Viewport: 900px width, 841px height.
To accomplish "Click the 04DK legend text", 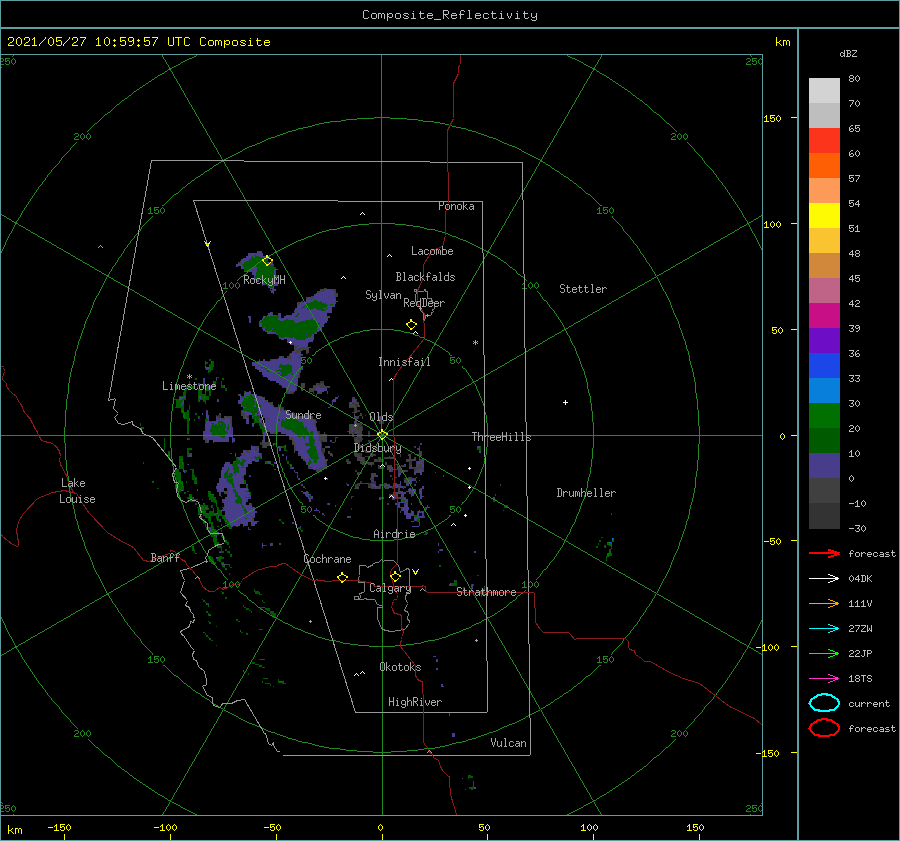I will pos(860,579).
